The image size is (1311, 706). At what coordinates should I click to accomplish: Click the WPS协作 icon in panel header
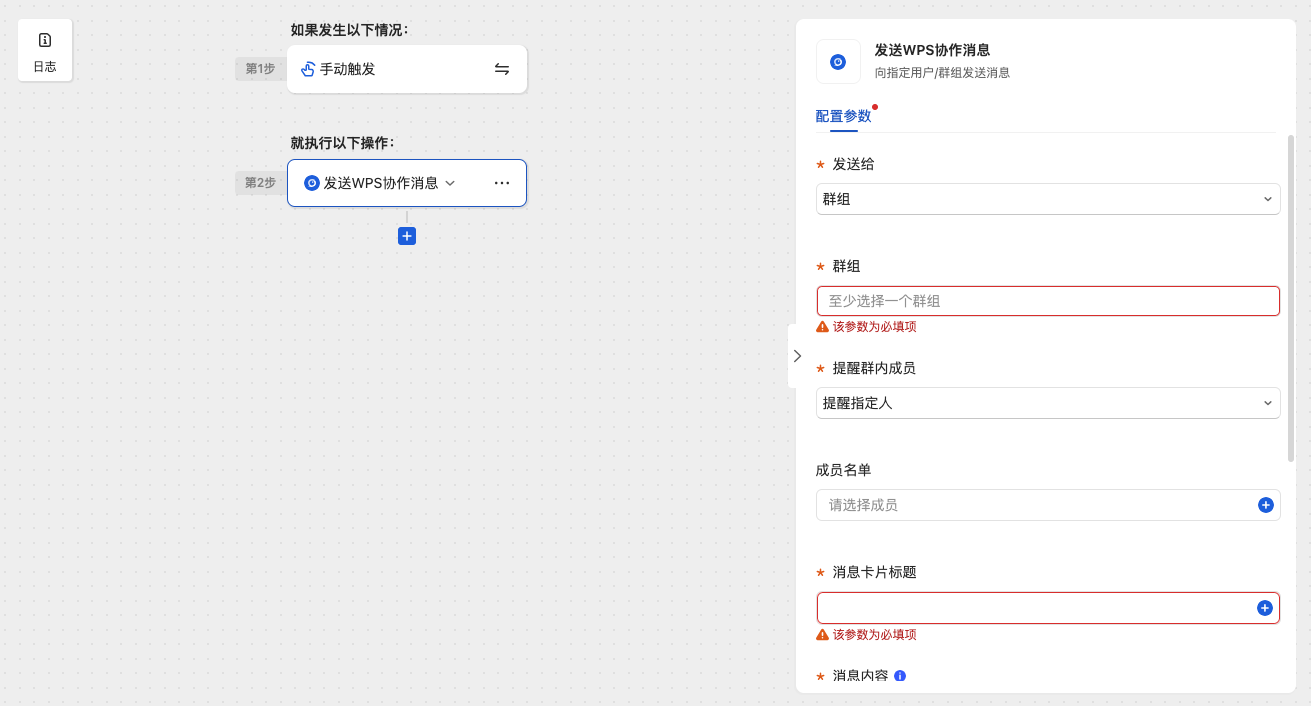838,62
